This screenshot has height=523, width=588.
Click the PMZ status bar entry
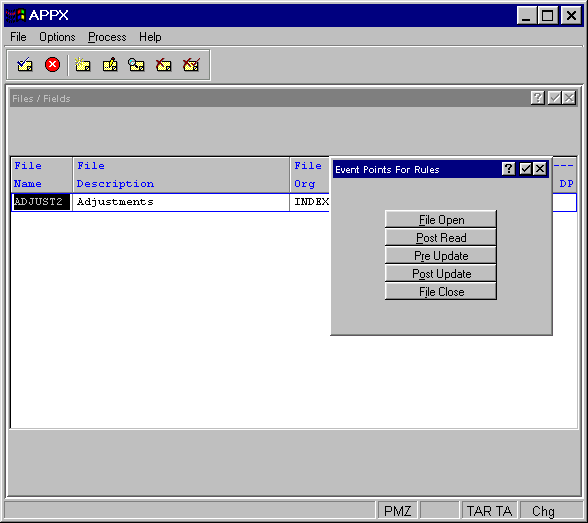click(397, 511)
